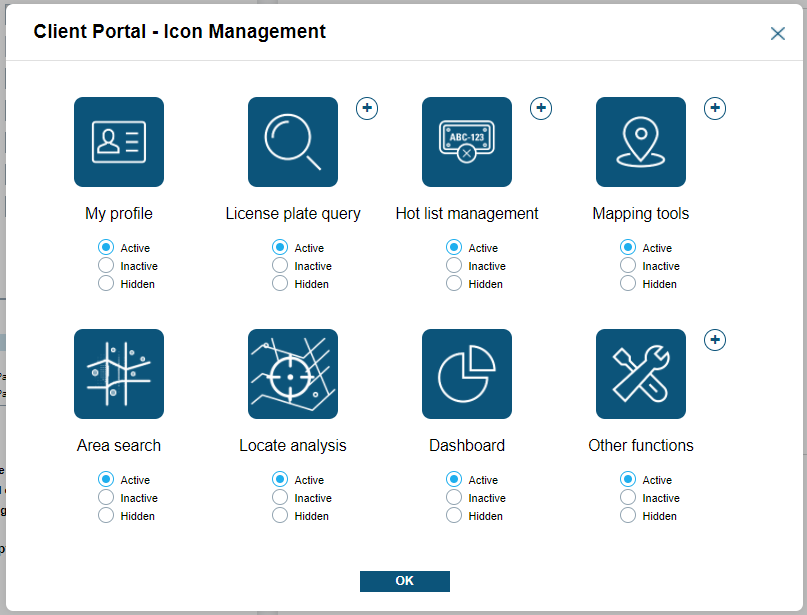The width and height of the screenshot is (807, 615).
Task: Set License plate query to Hidden
Action: tap(280, 284)
